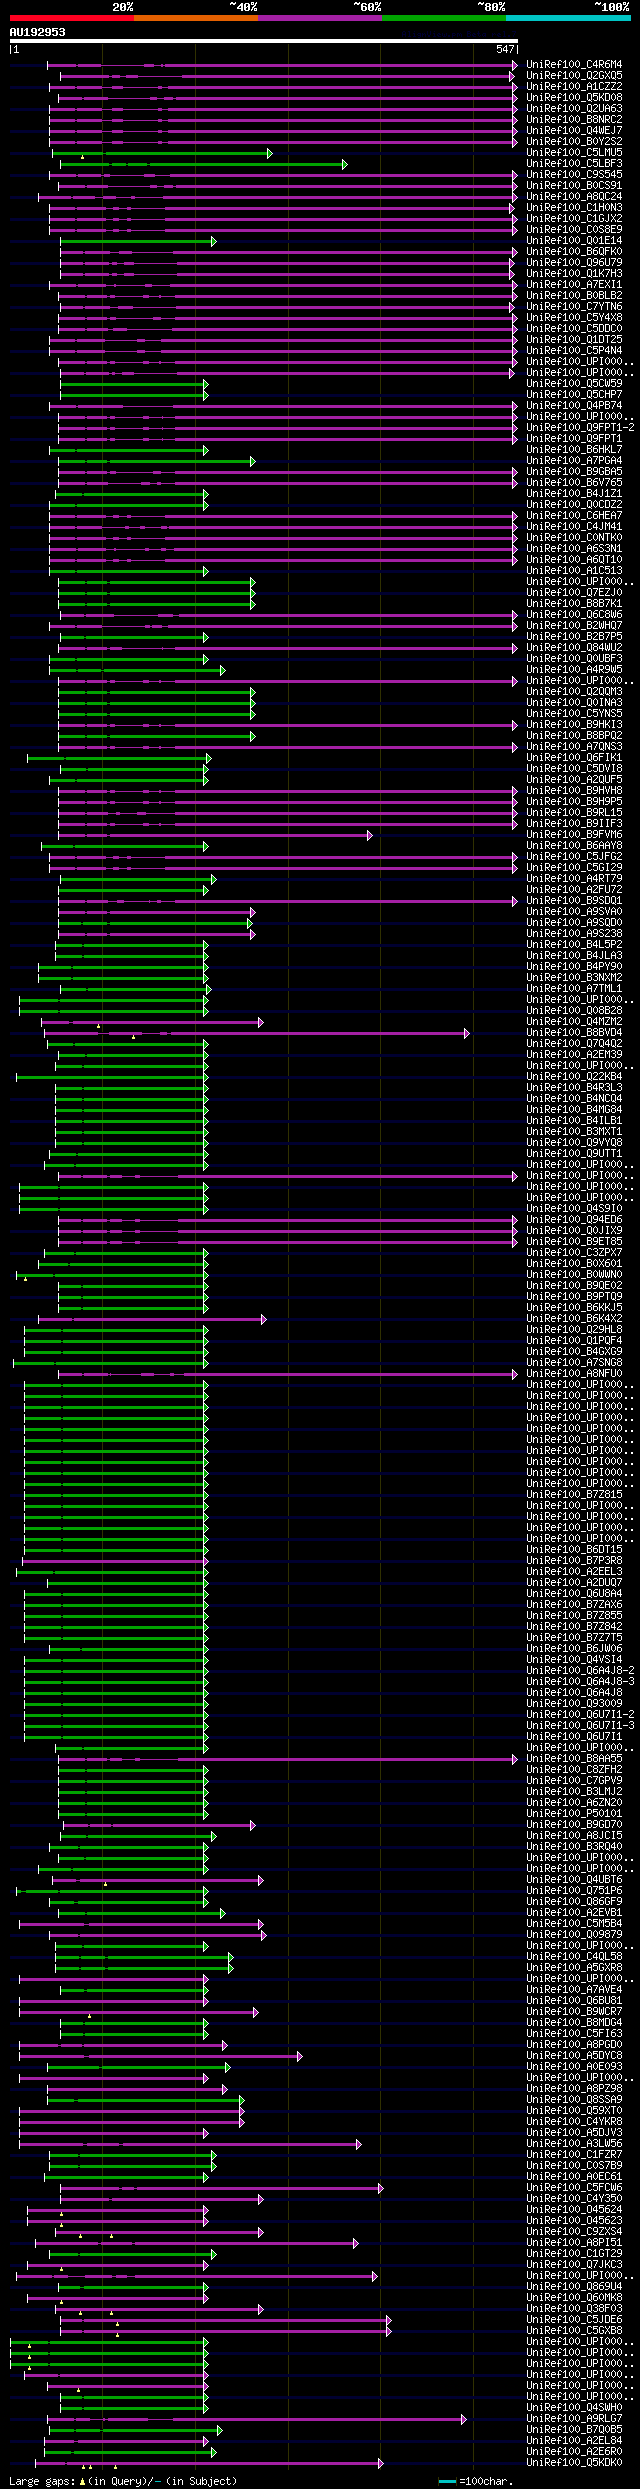Select the UniRef100_B7P3R8 label
The image size is (640, 2489).
click(x=574, y=1561)
